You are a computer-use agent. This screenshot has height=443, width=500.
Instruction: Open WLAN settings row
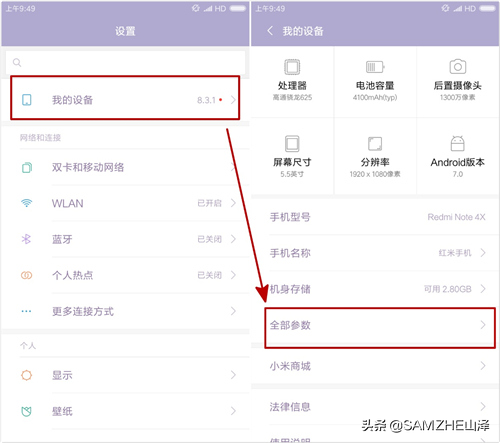(125, 203)
